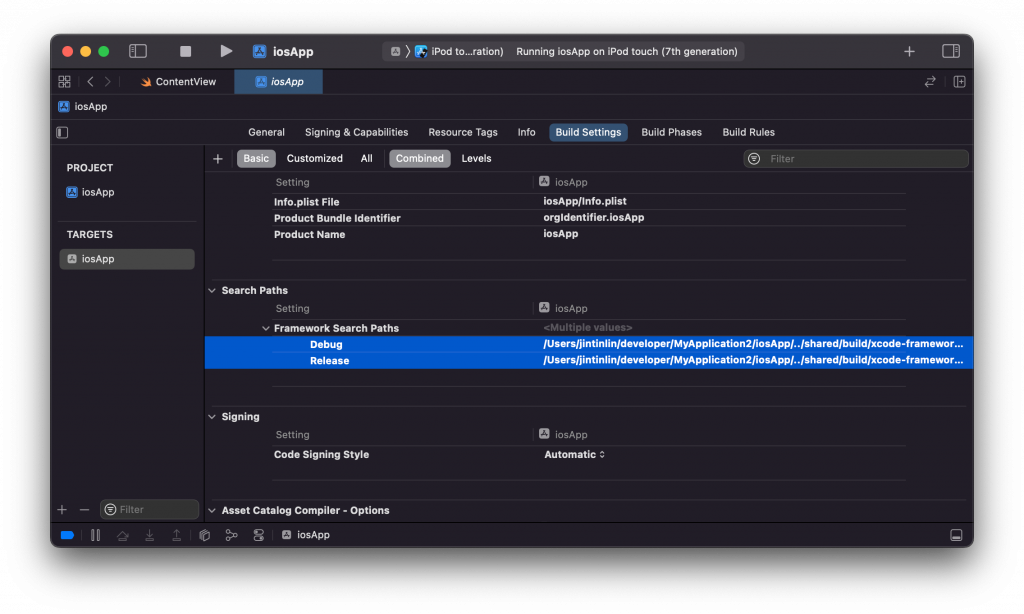Click iosApp process in debug bar
The width and height of the screenshot is (1024, 614).
(306, 535)
